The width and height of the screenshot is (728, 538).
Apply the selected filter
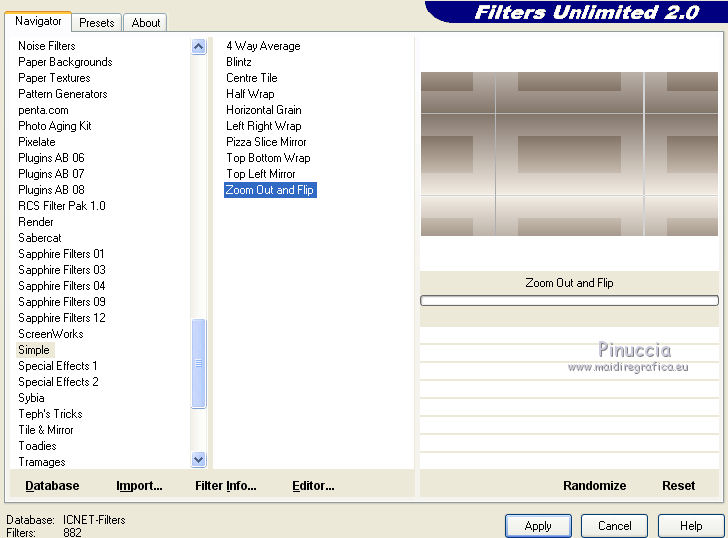pos(538,526)
